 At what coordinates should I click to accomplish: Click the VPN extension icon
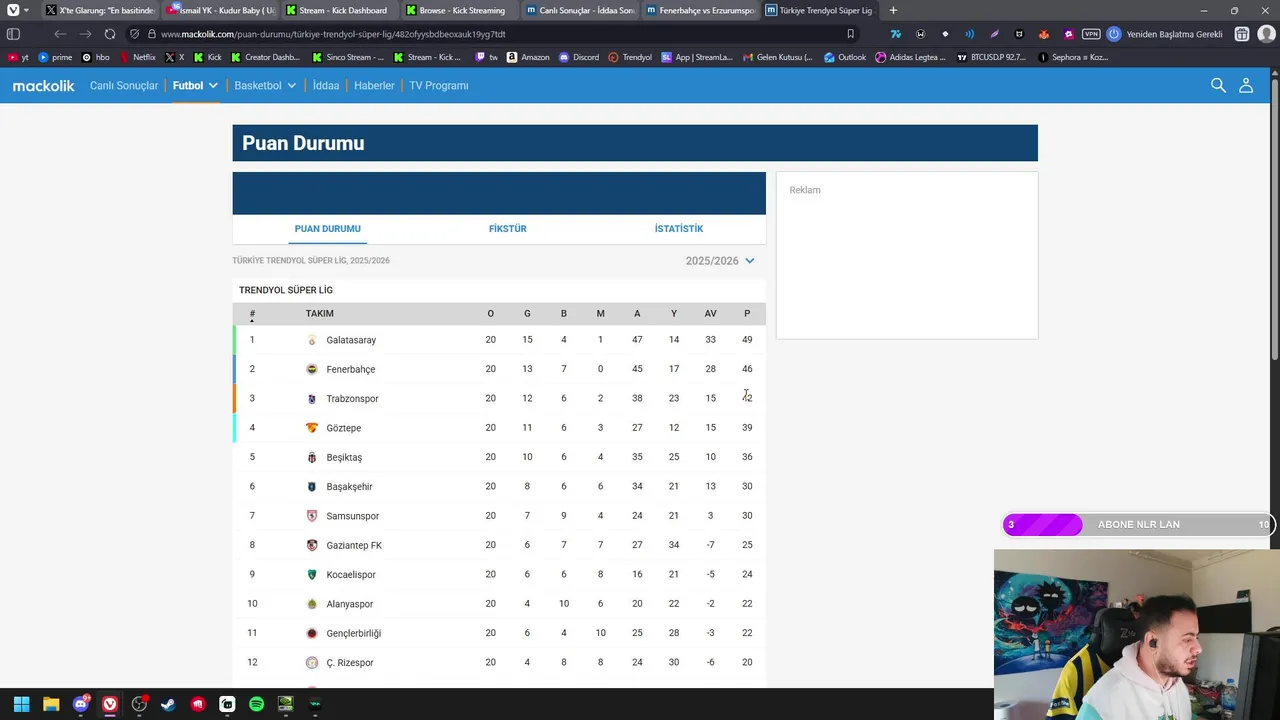[x=1092, y=34]
